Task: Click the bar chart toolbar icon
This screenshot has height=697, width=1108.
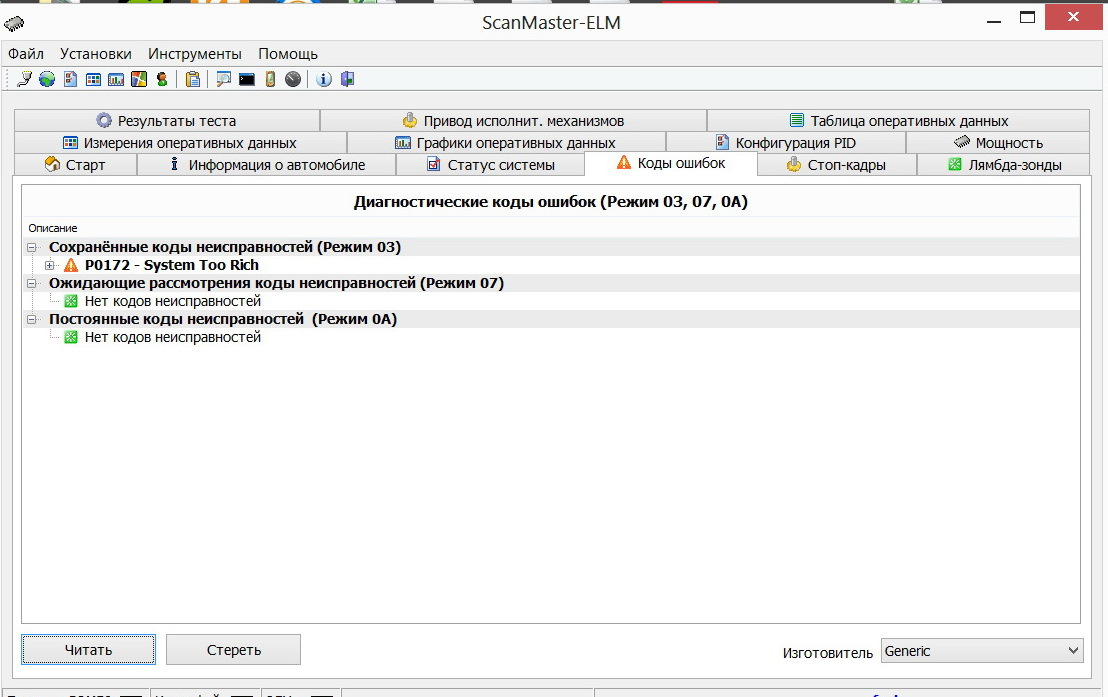Action: tap(116, 79)
